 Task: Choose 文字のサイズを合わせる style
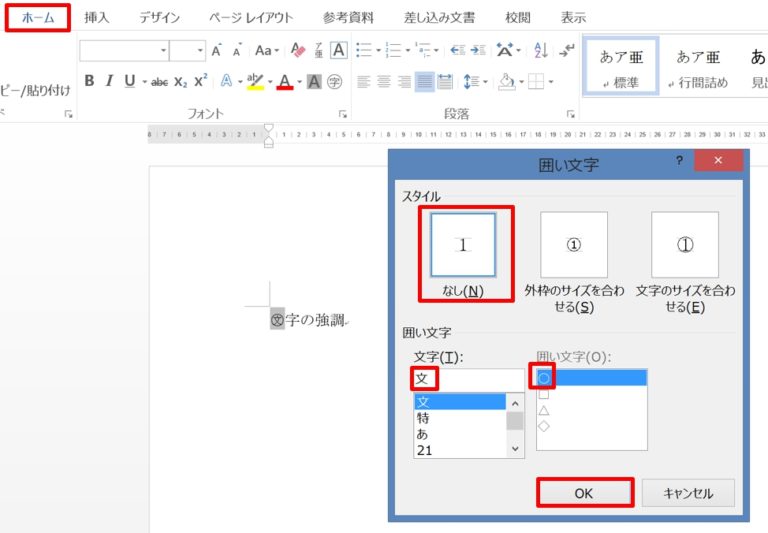(x=684, y=245)
